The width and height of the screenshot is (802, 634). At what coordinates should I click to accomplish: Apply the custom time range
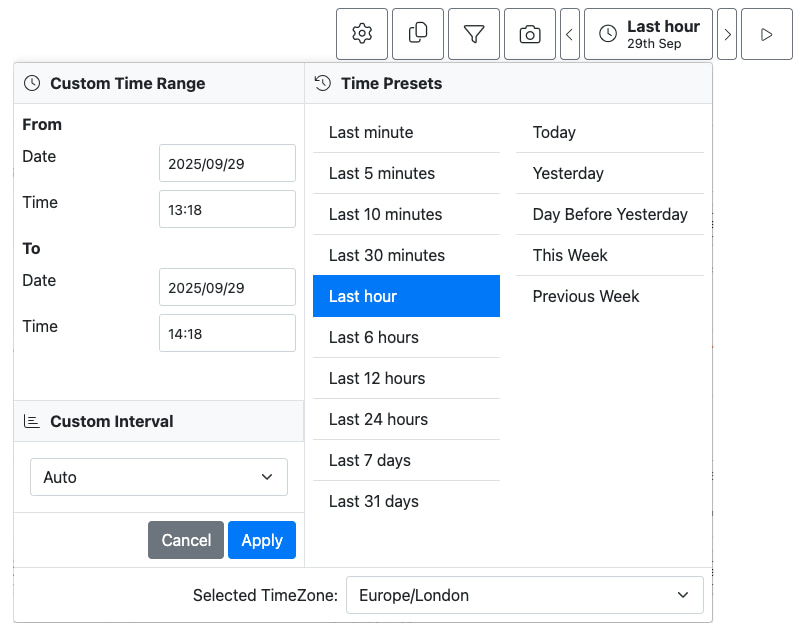pos(261,540)
